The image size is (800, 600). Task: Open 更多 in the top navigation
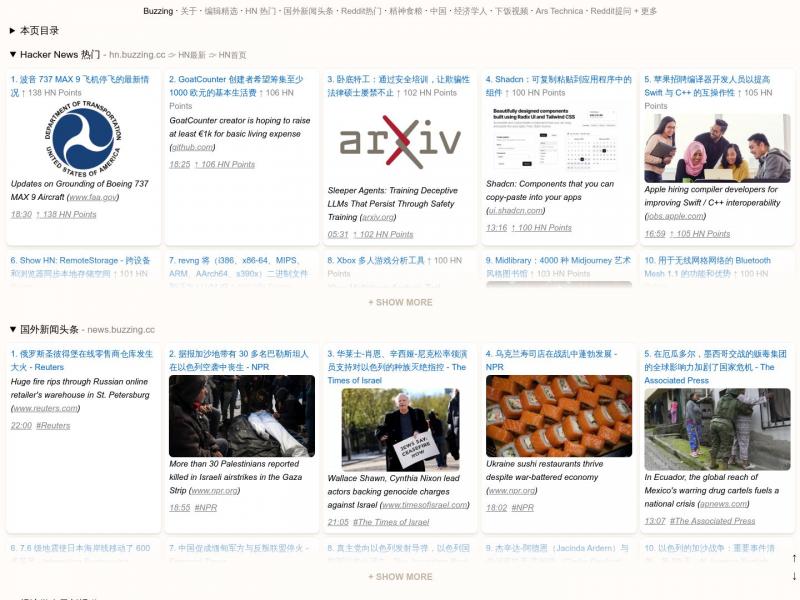648,11
